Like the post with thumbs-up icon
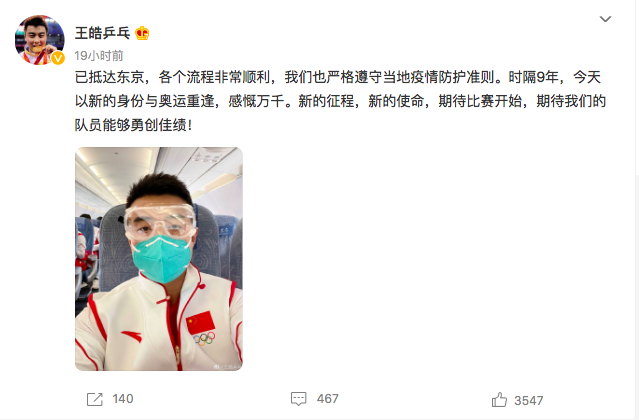The image size is (639, 420). pyautogui.click(x=499, y=400)
